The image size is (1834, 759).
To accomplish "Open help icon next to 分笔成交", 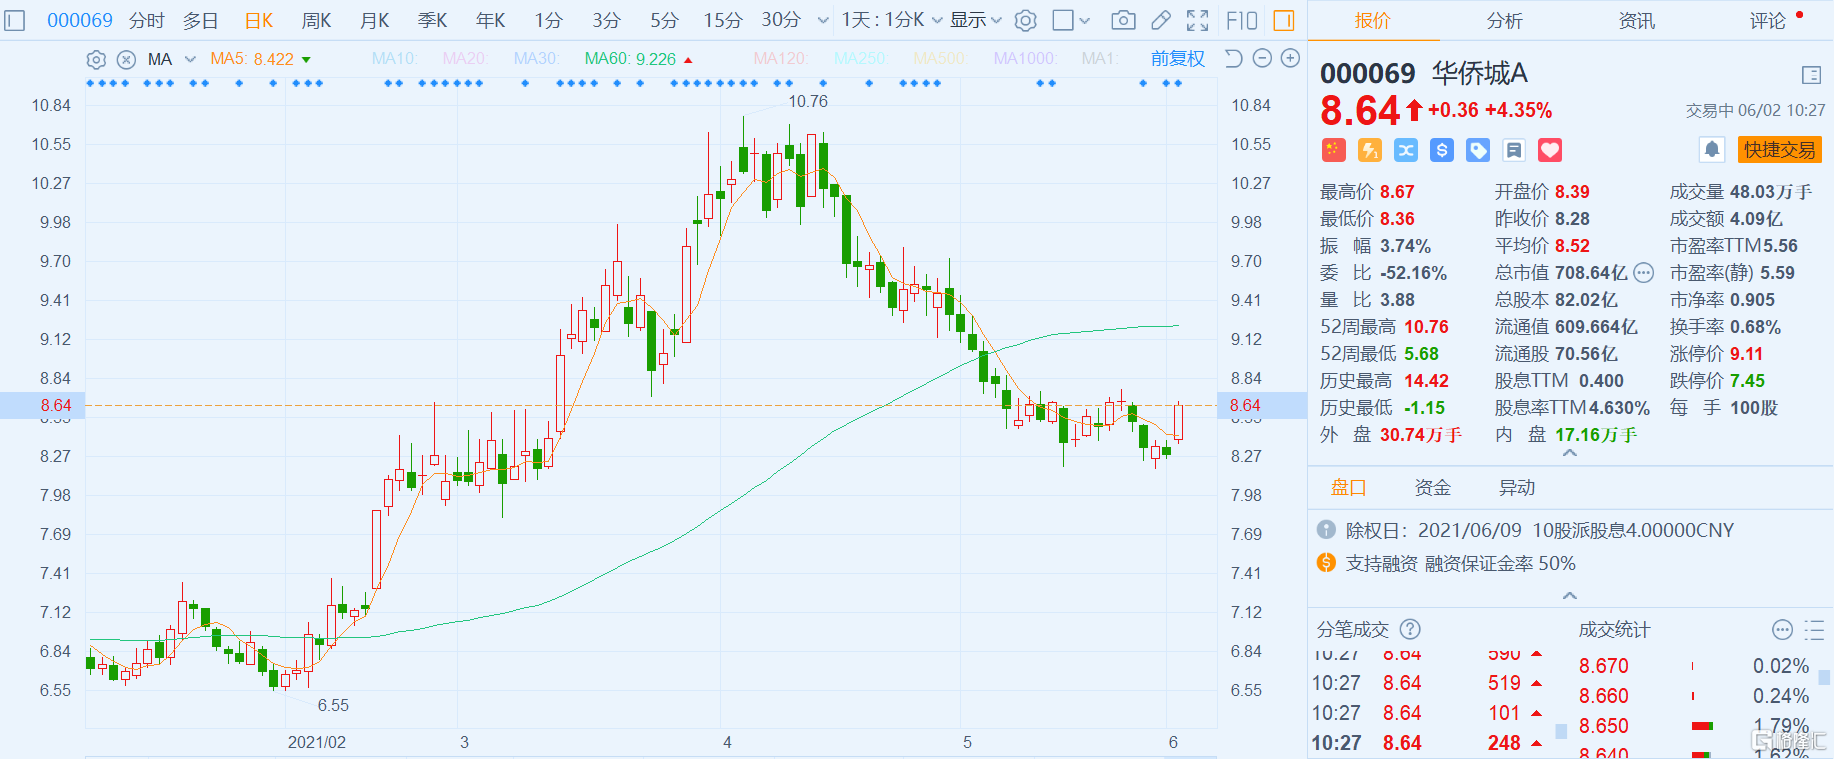I will 1410,629.
